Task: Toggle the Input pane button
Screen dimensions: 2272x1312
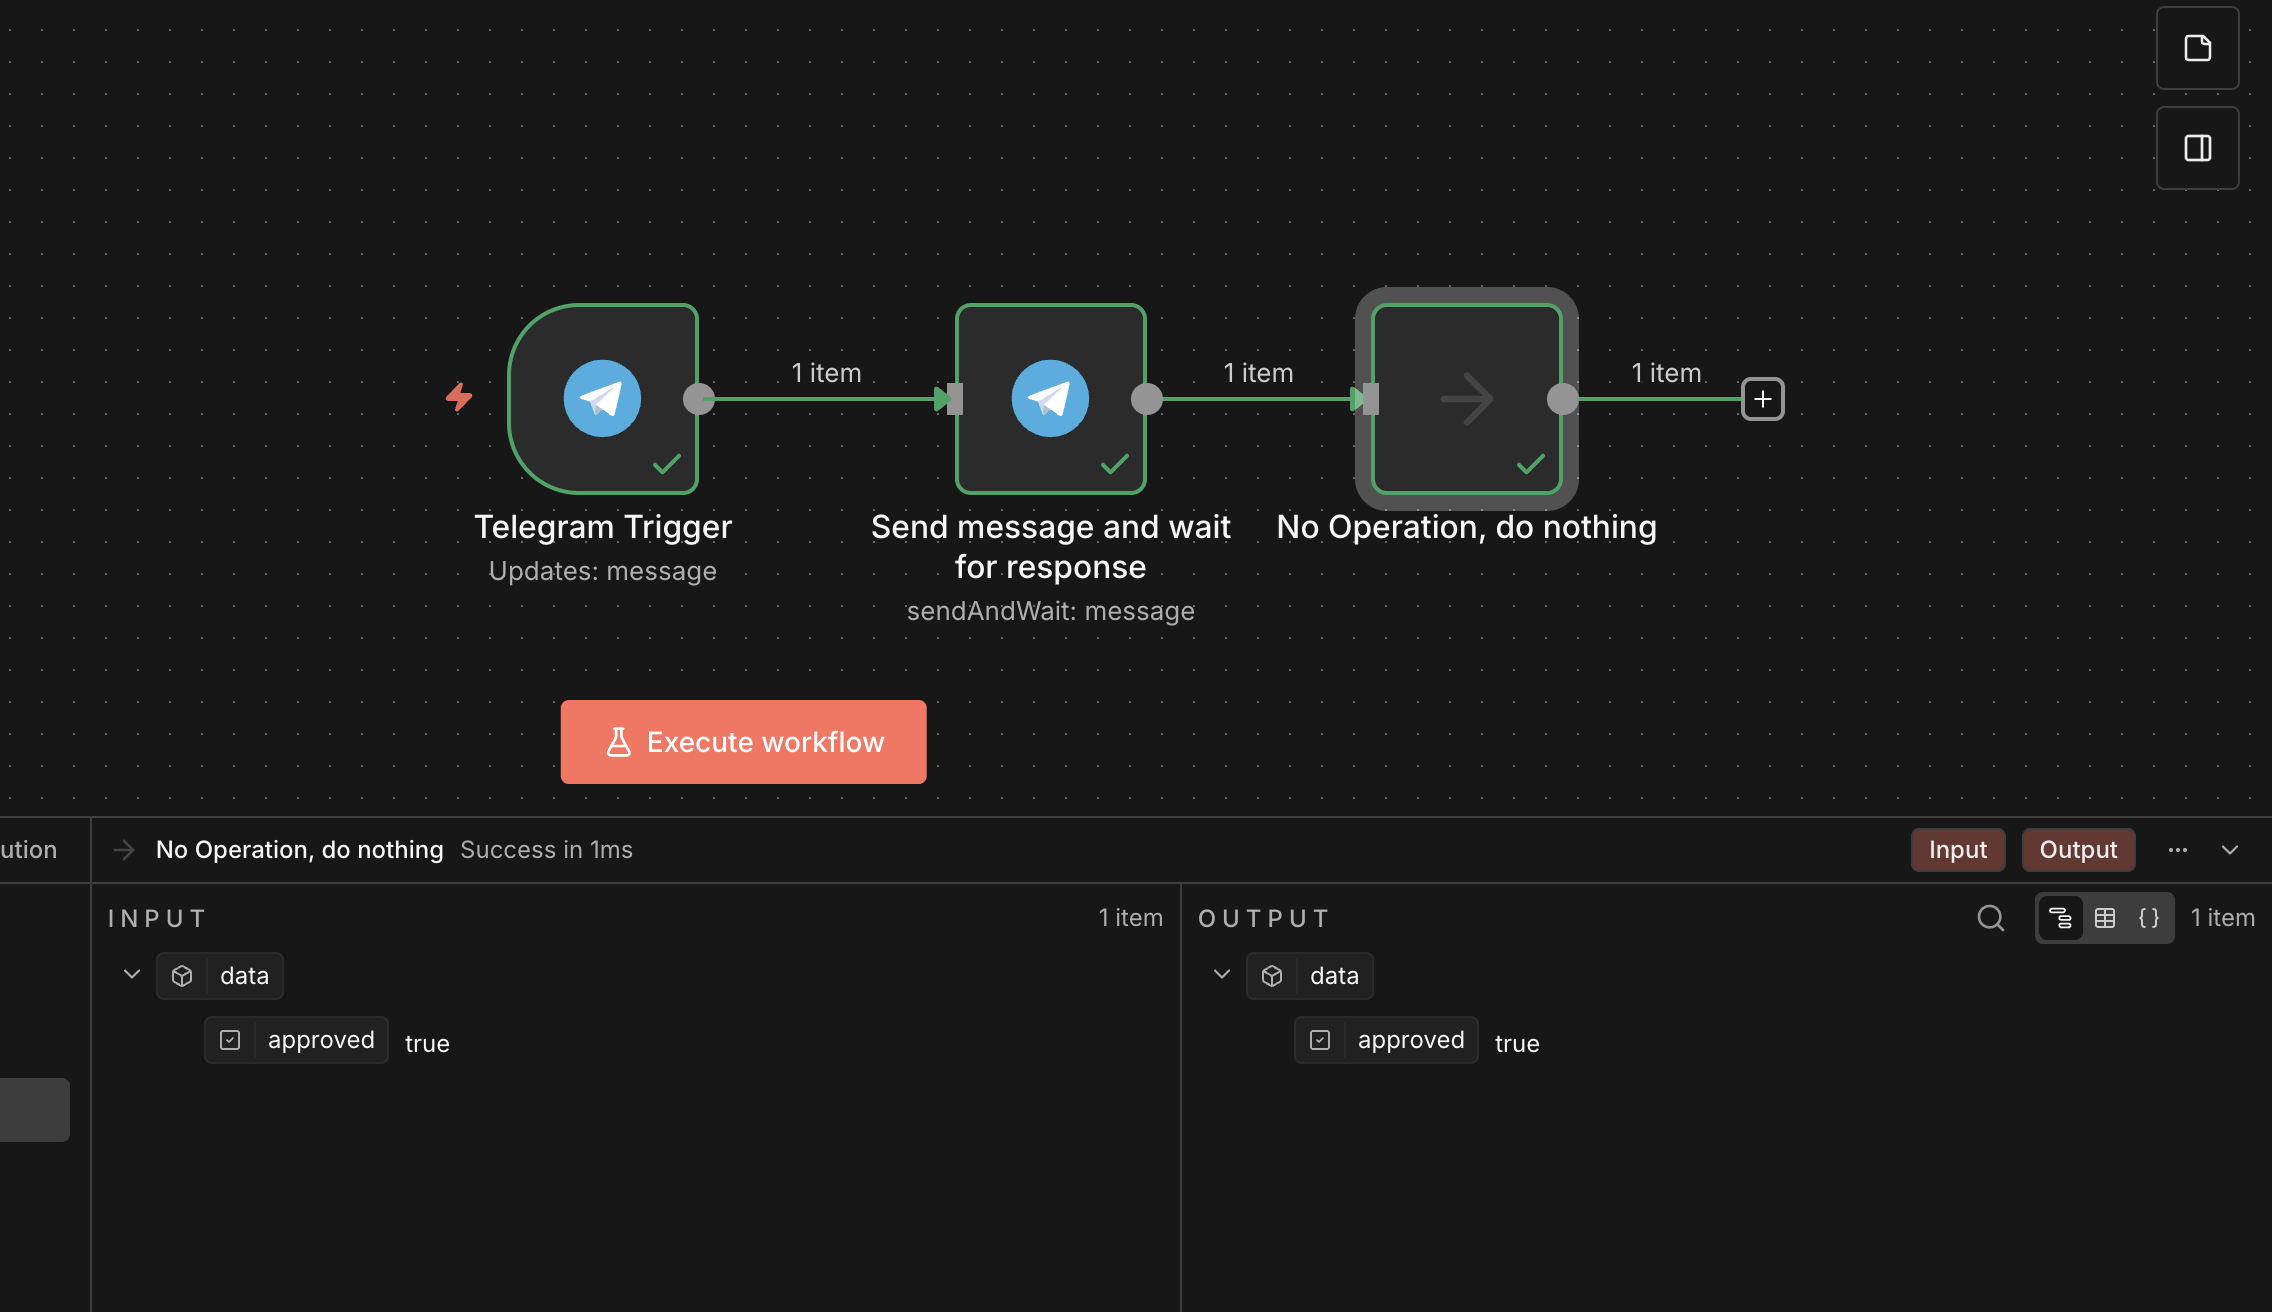Action: point(1957,850)
